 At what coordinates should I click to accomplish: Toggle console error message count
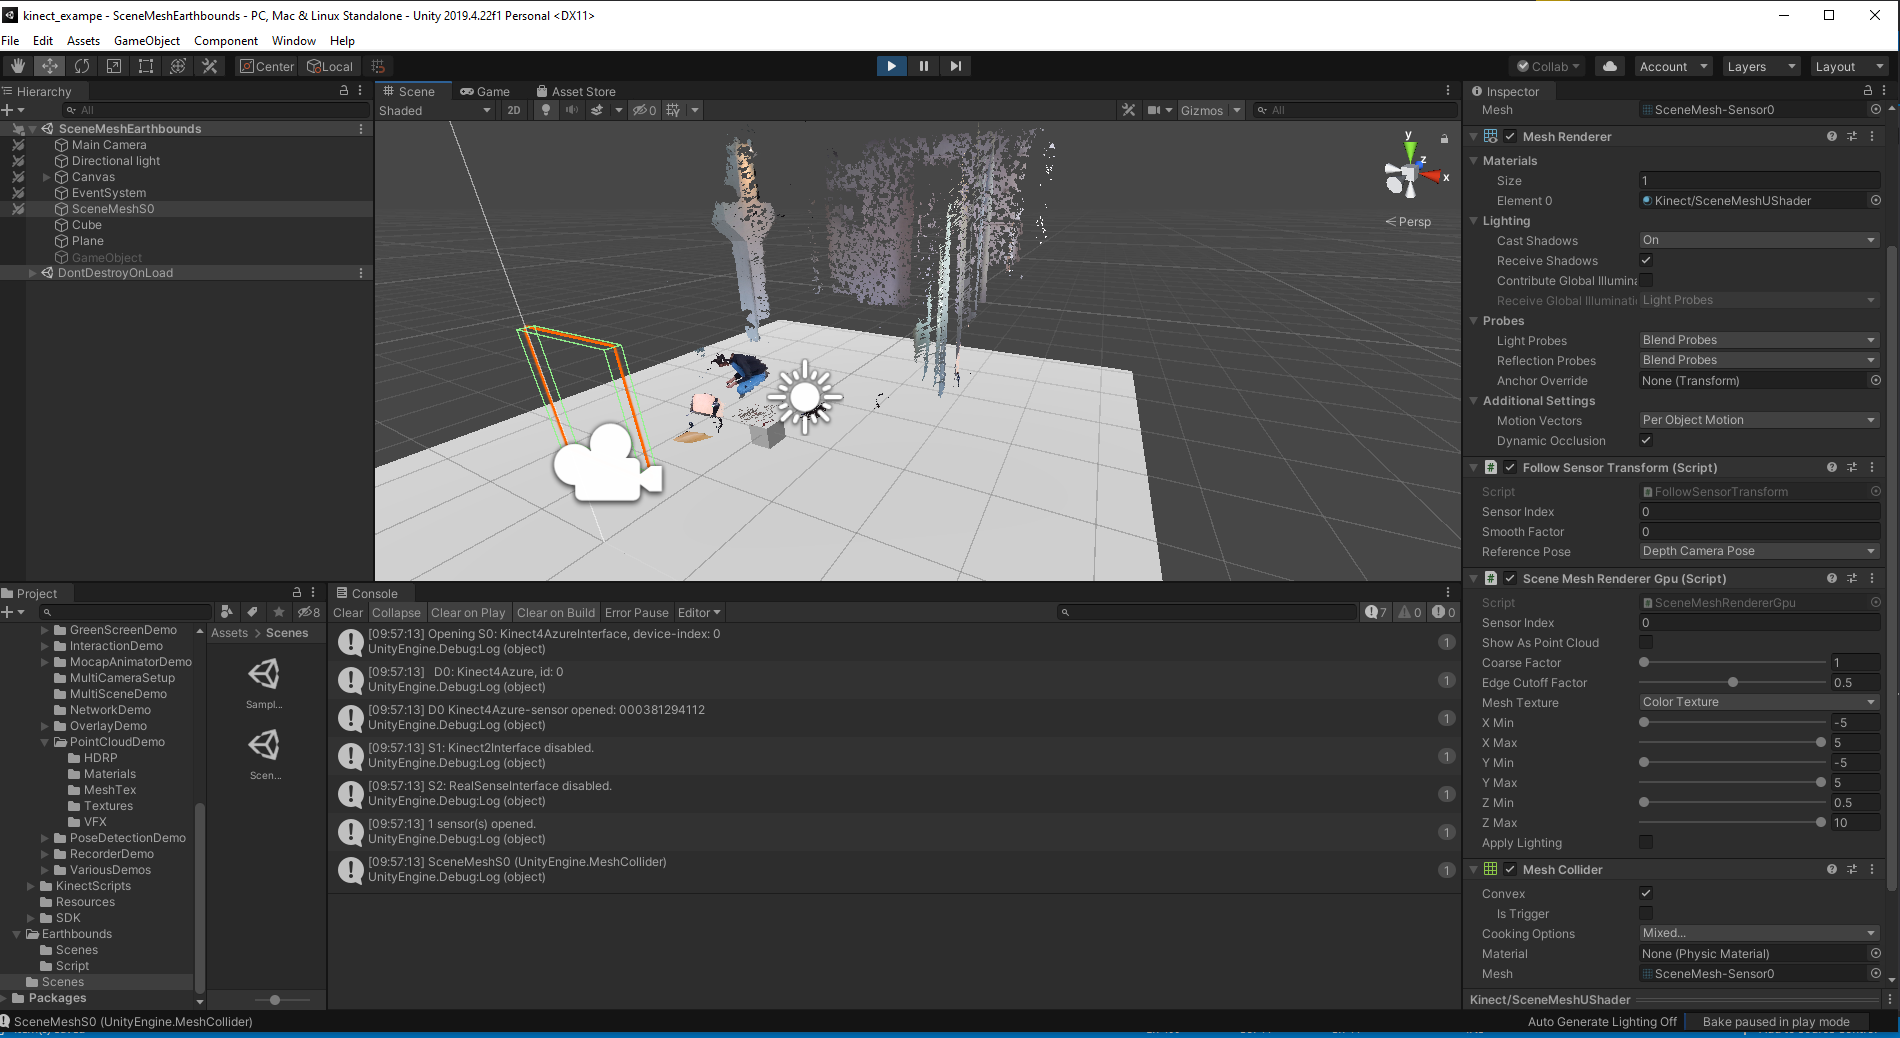tap(1443, 612)
